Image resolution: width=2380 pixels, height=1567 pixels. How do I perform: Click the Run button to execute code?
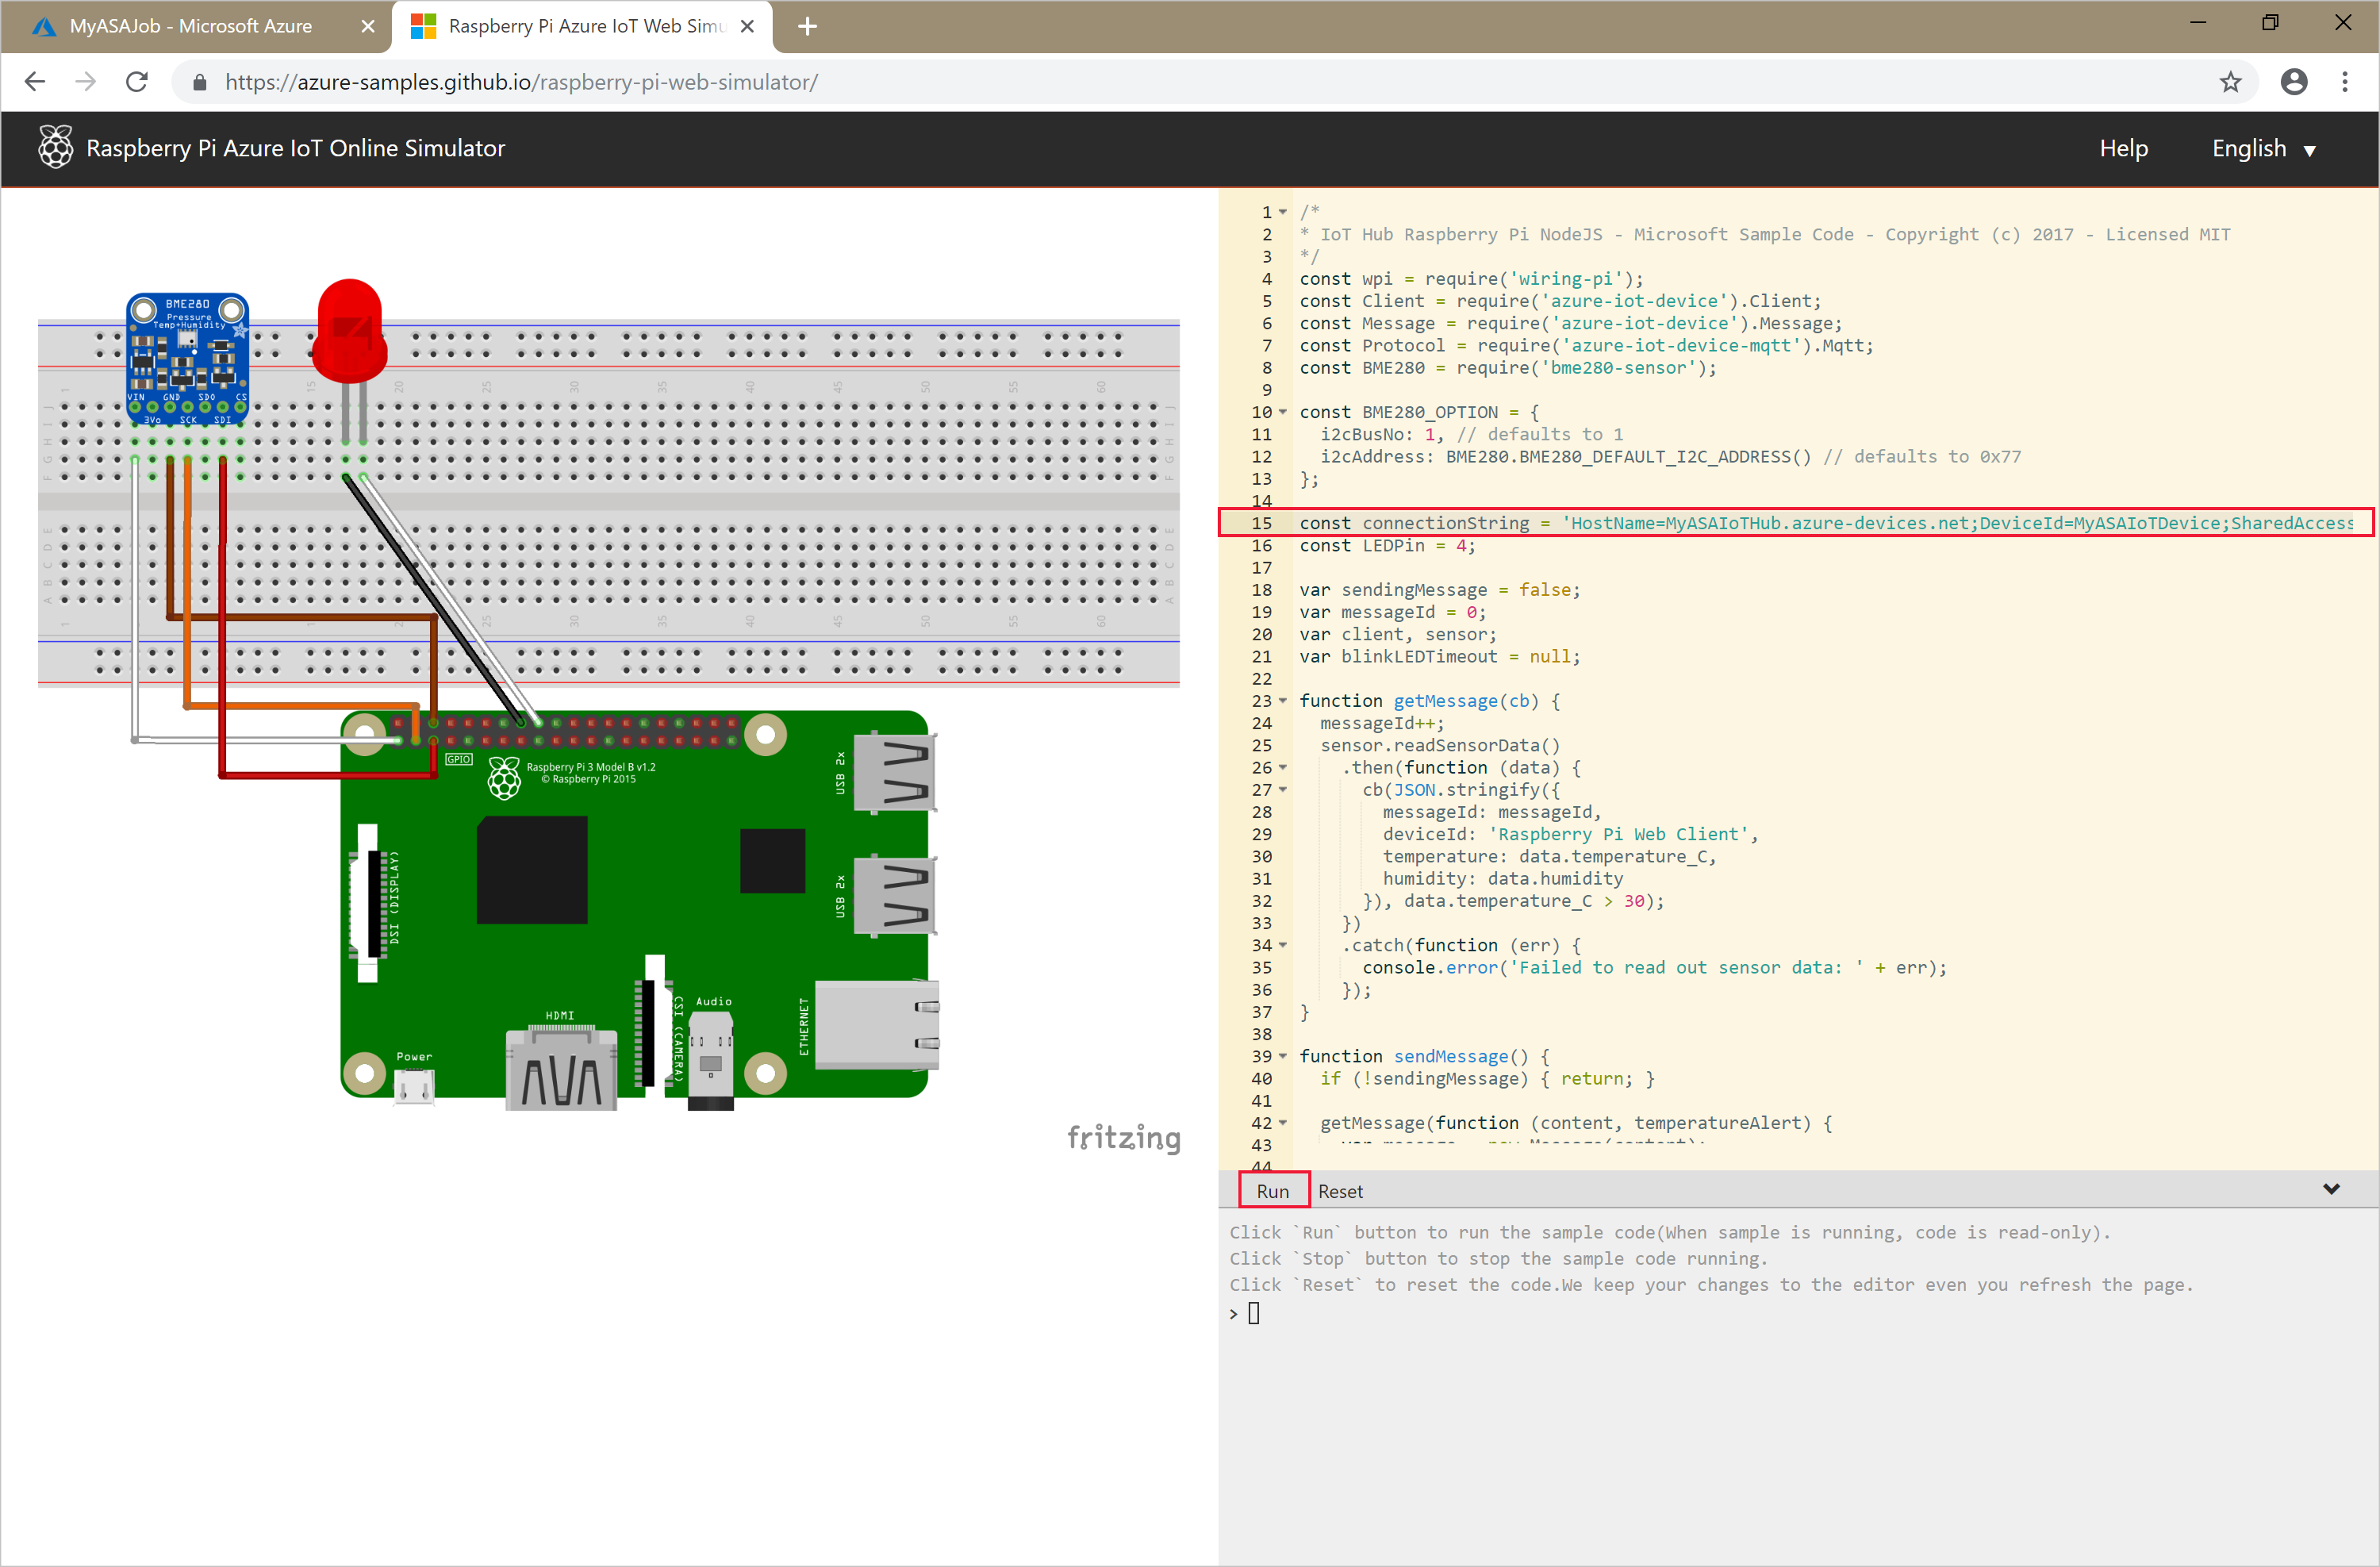(1271, 1189)
